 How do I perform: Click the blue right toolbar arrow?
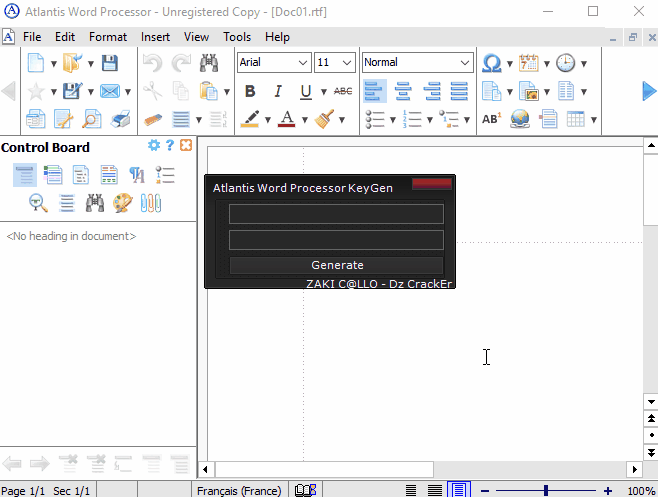tap(649, 91)
